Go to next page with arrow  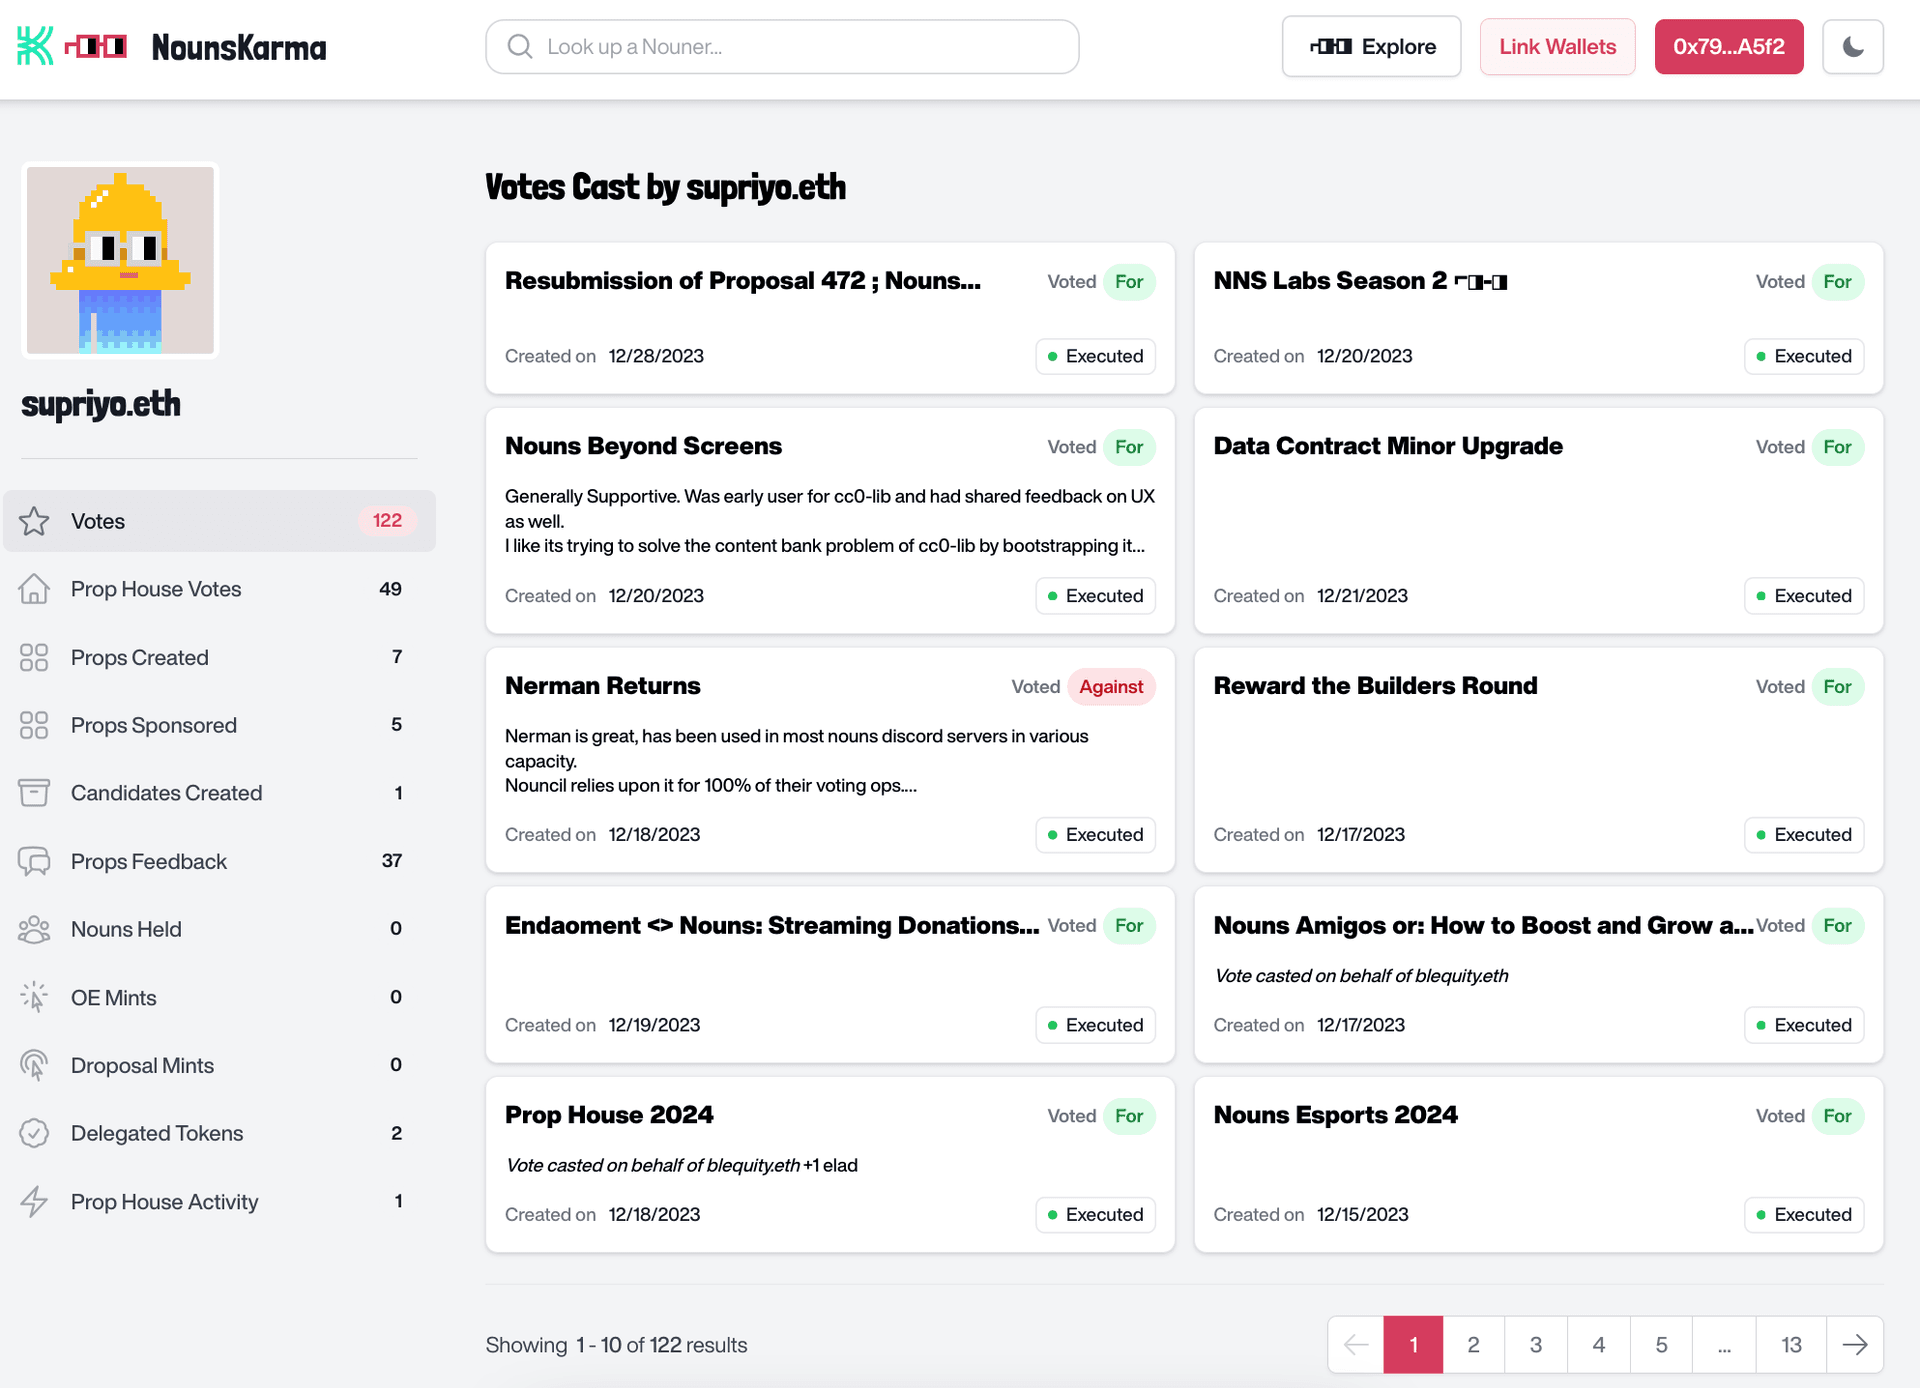1854,1345
